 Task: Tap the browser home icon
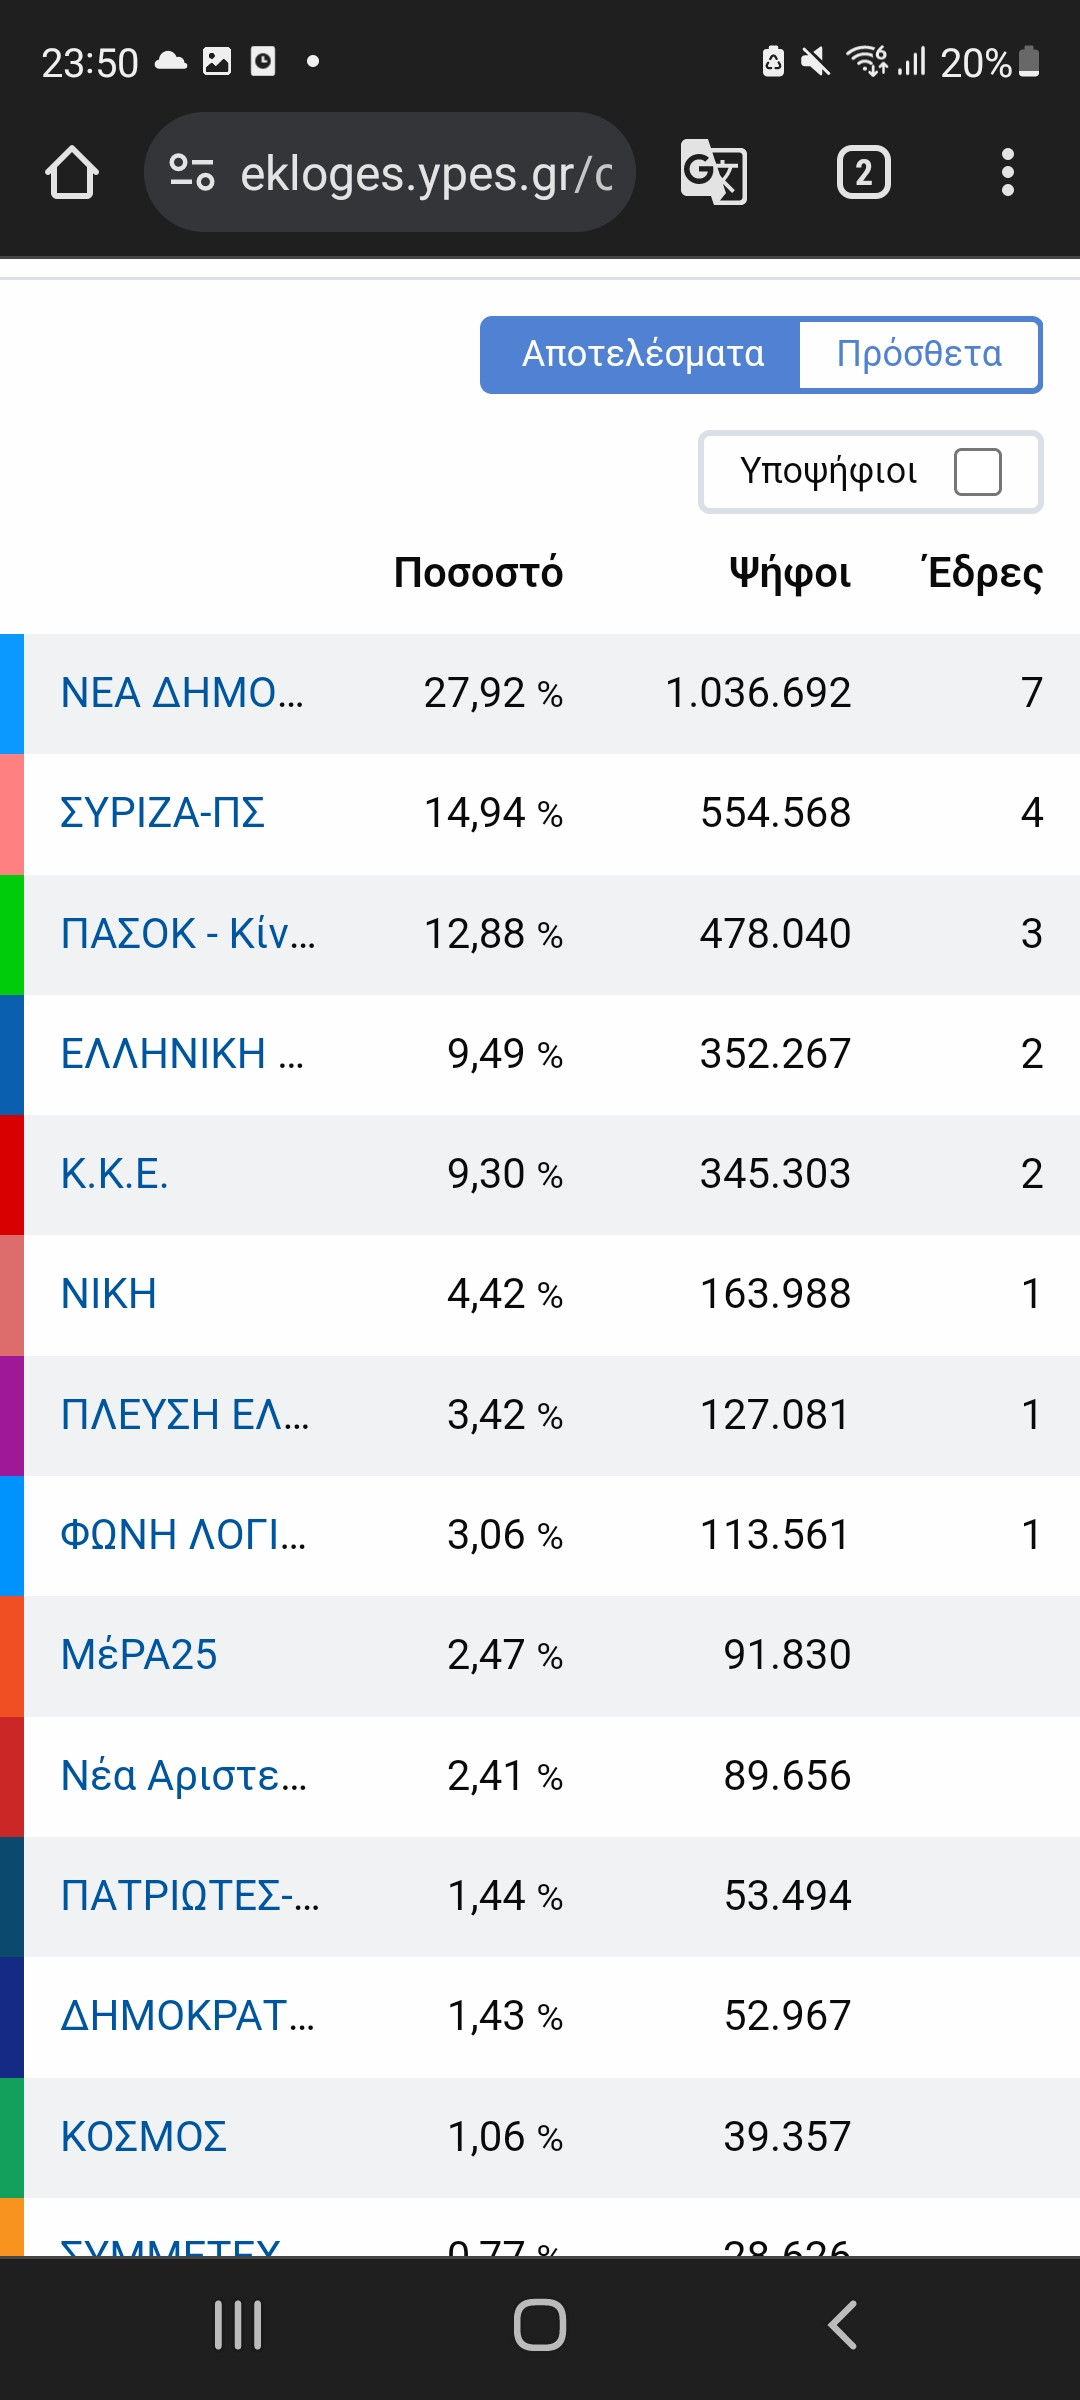72,173
